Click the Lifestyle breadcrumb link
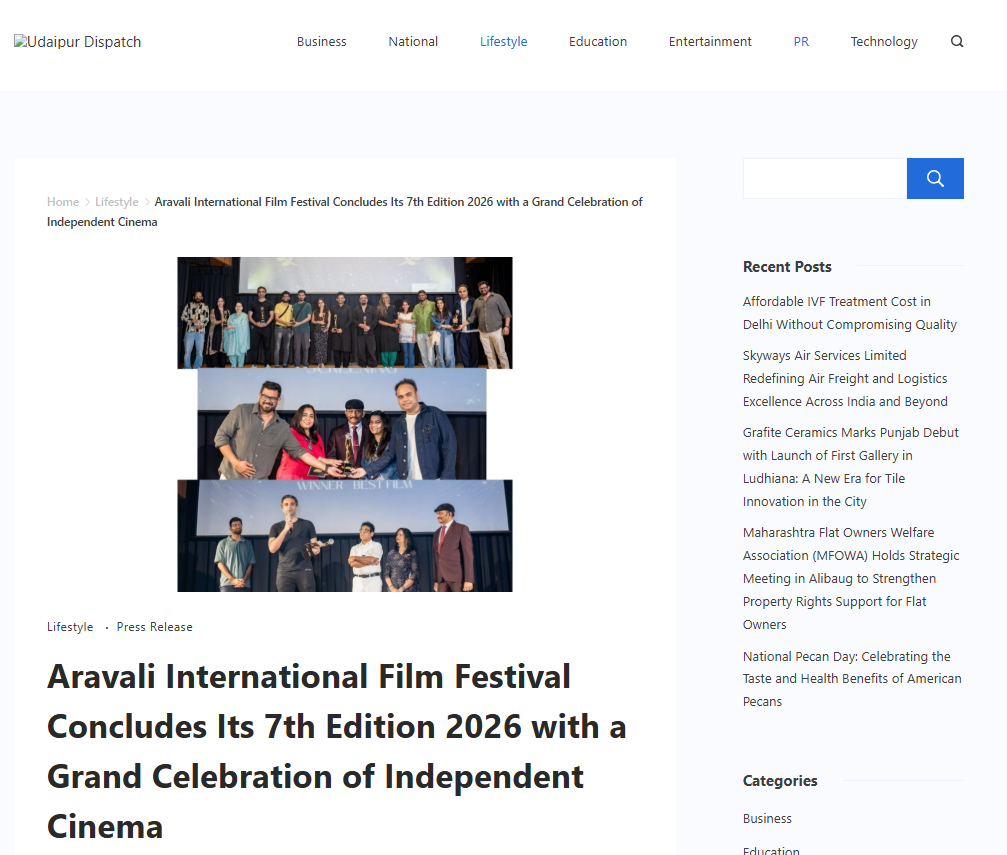The image size is (1007, 855). click(x=116, y=202)
